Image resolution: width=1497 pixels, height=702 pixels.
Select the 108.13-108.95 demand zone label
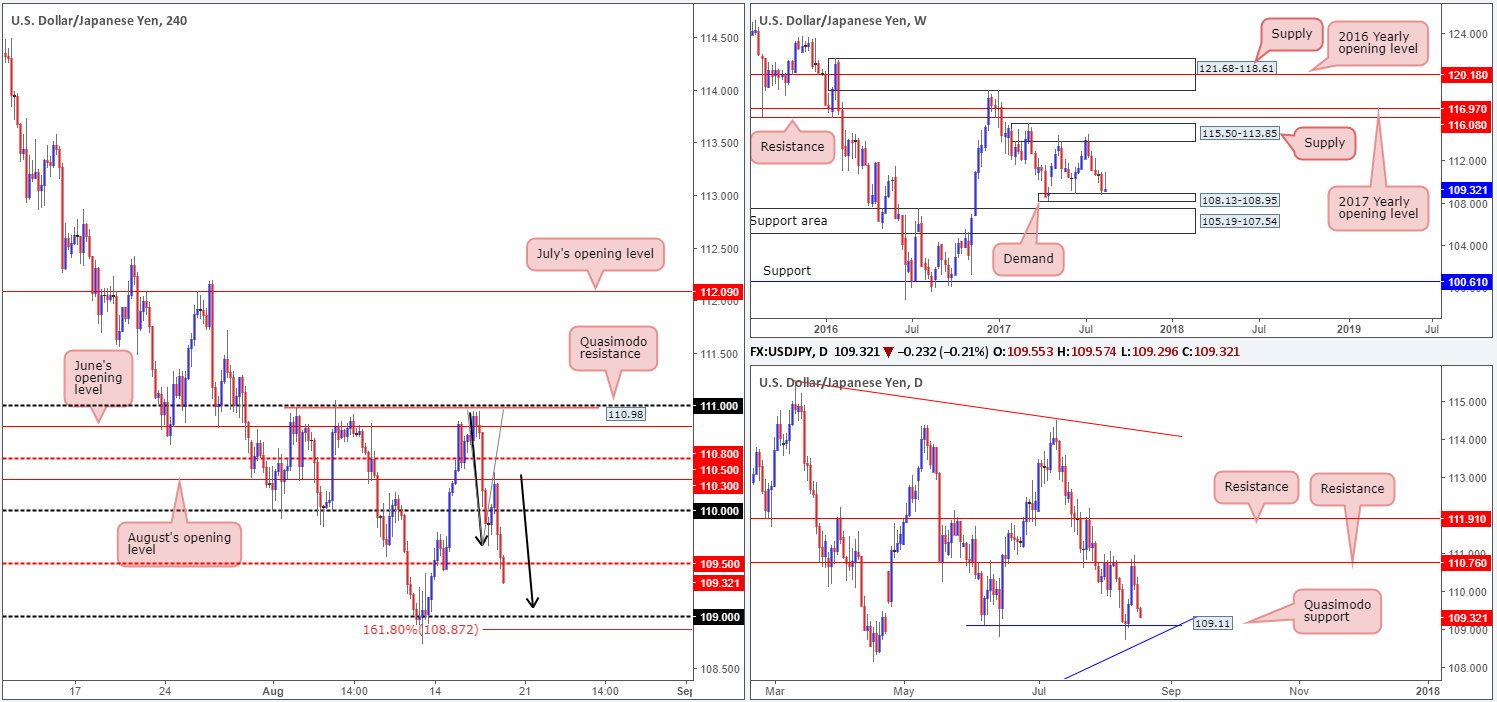point(1238,200)
